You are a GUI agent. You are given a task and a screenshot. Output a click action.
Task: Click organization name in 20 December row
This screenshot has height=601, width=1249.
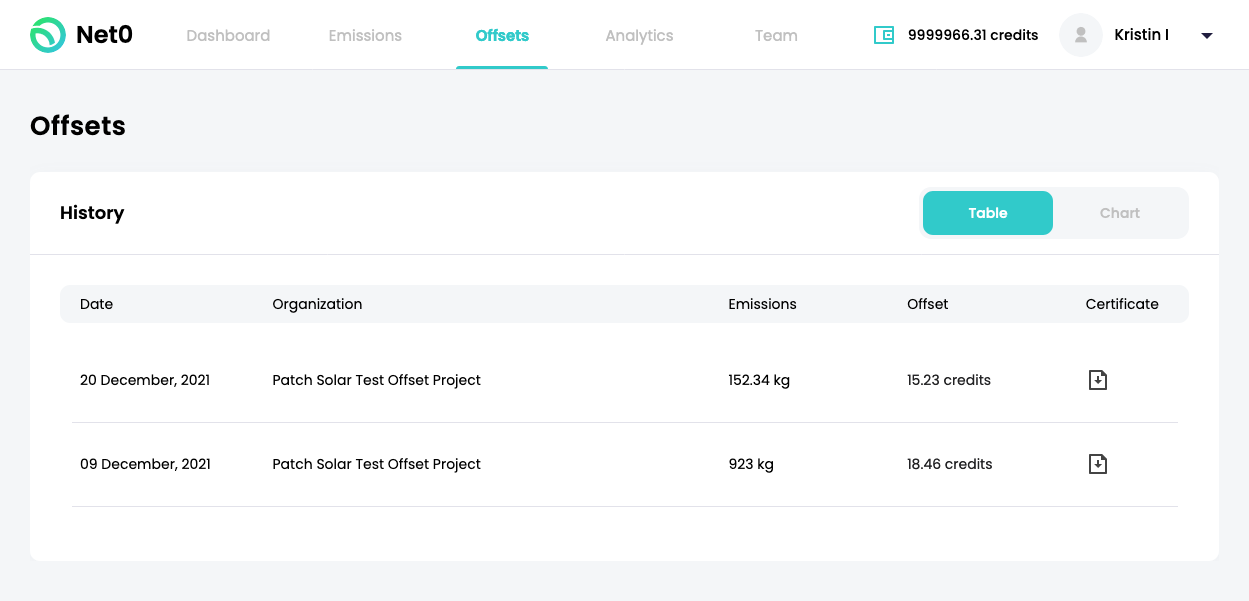pos(376,380)
